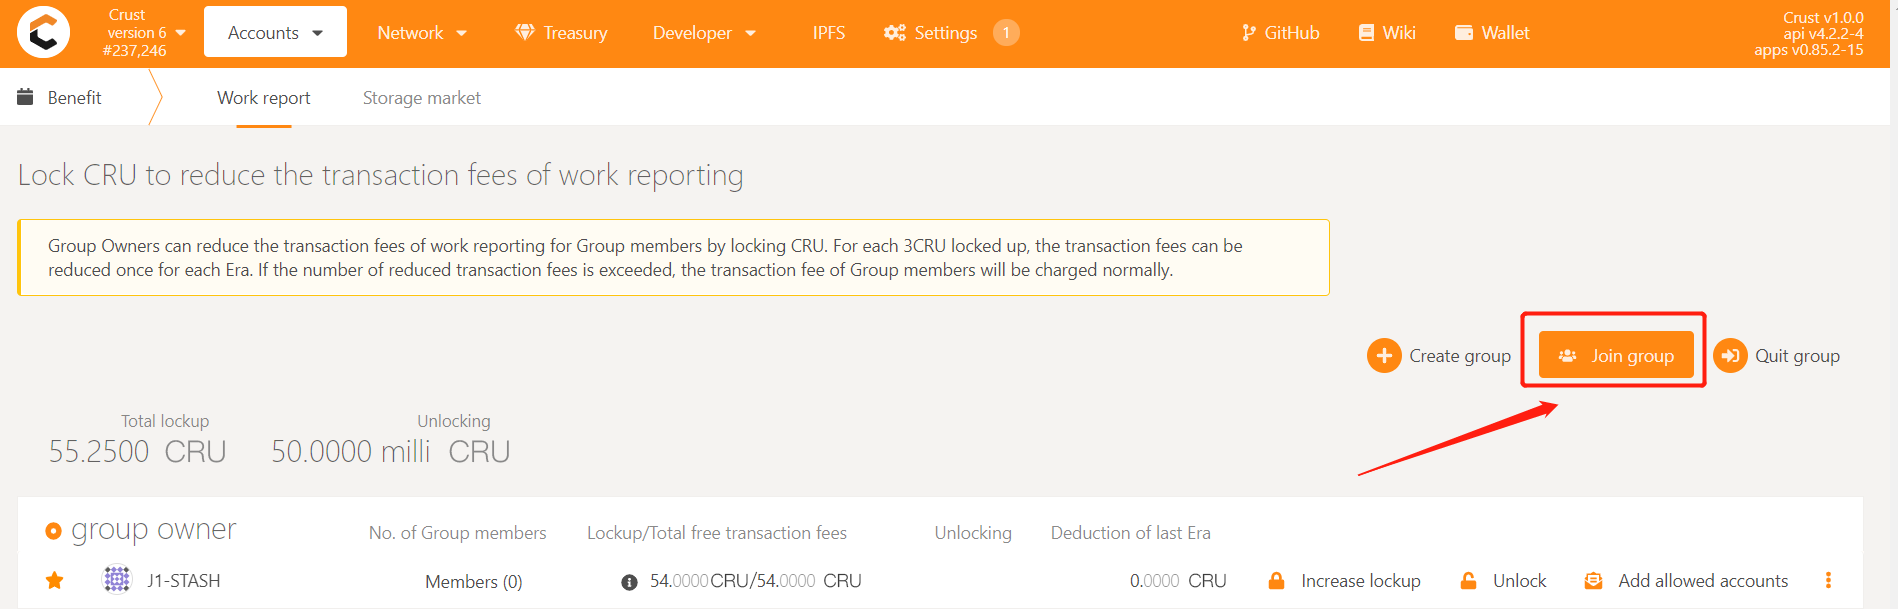1898x609 pixels.
Task: Click the Create group plus icon
Action: (x=1384, y=355)
